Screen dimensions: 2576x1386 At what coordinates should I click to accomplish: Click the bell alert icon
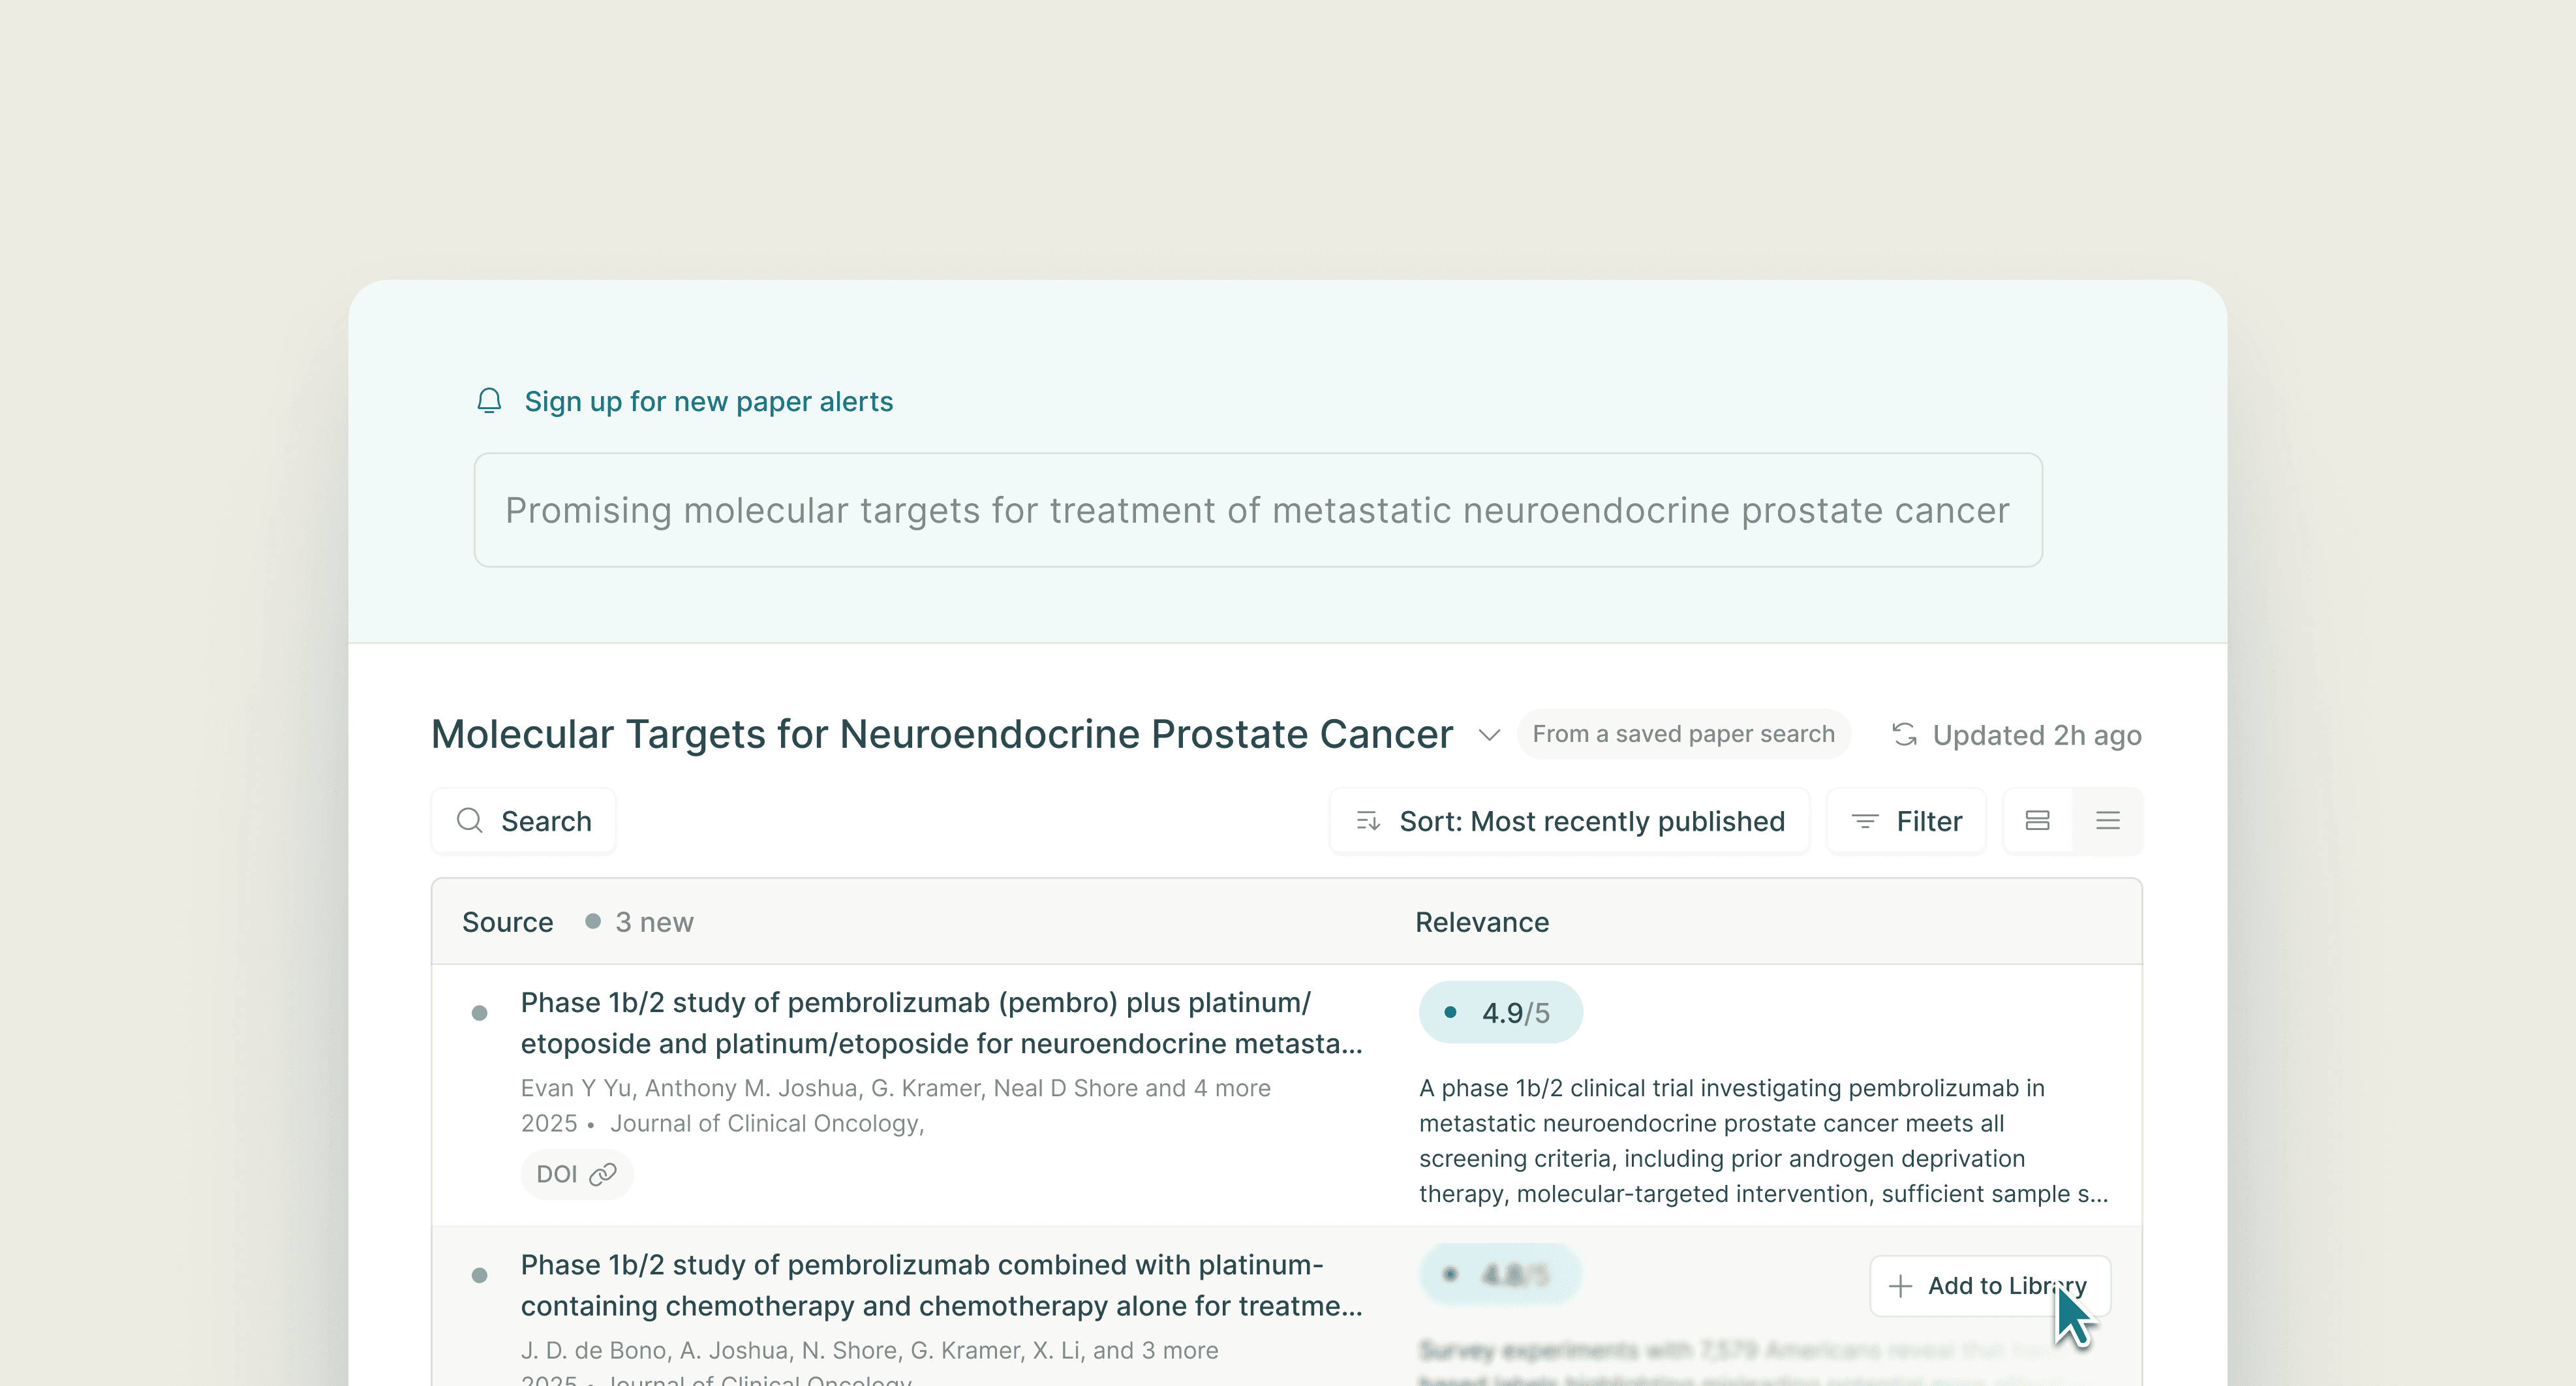489,401
